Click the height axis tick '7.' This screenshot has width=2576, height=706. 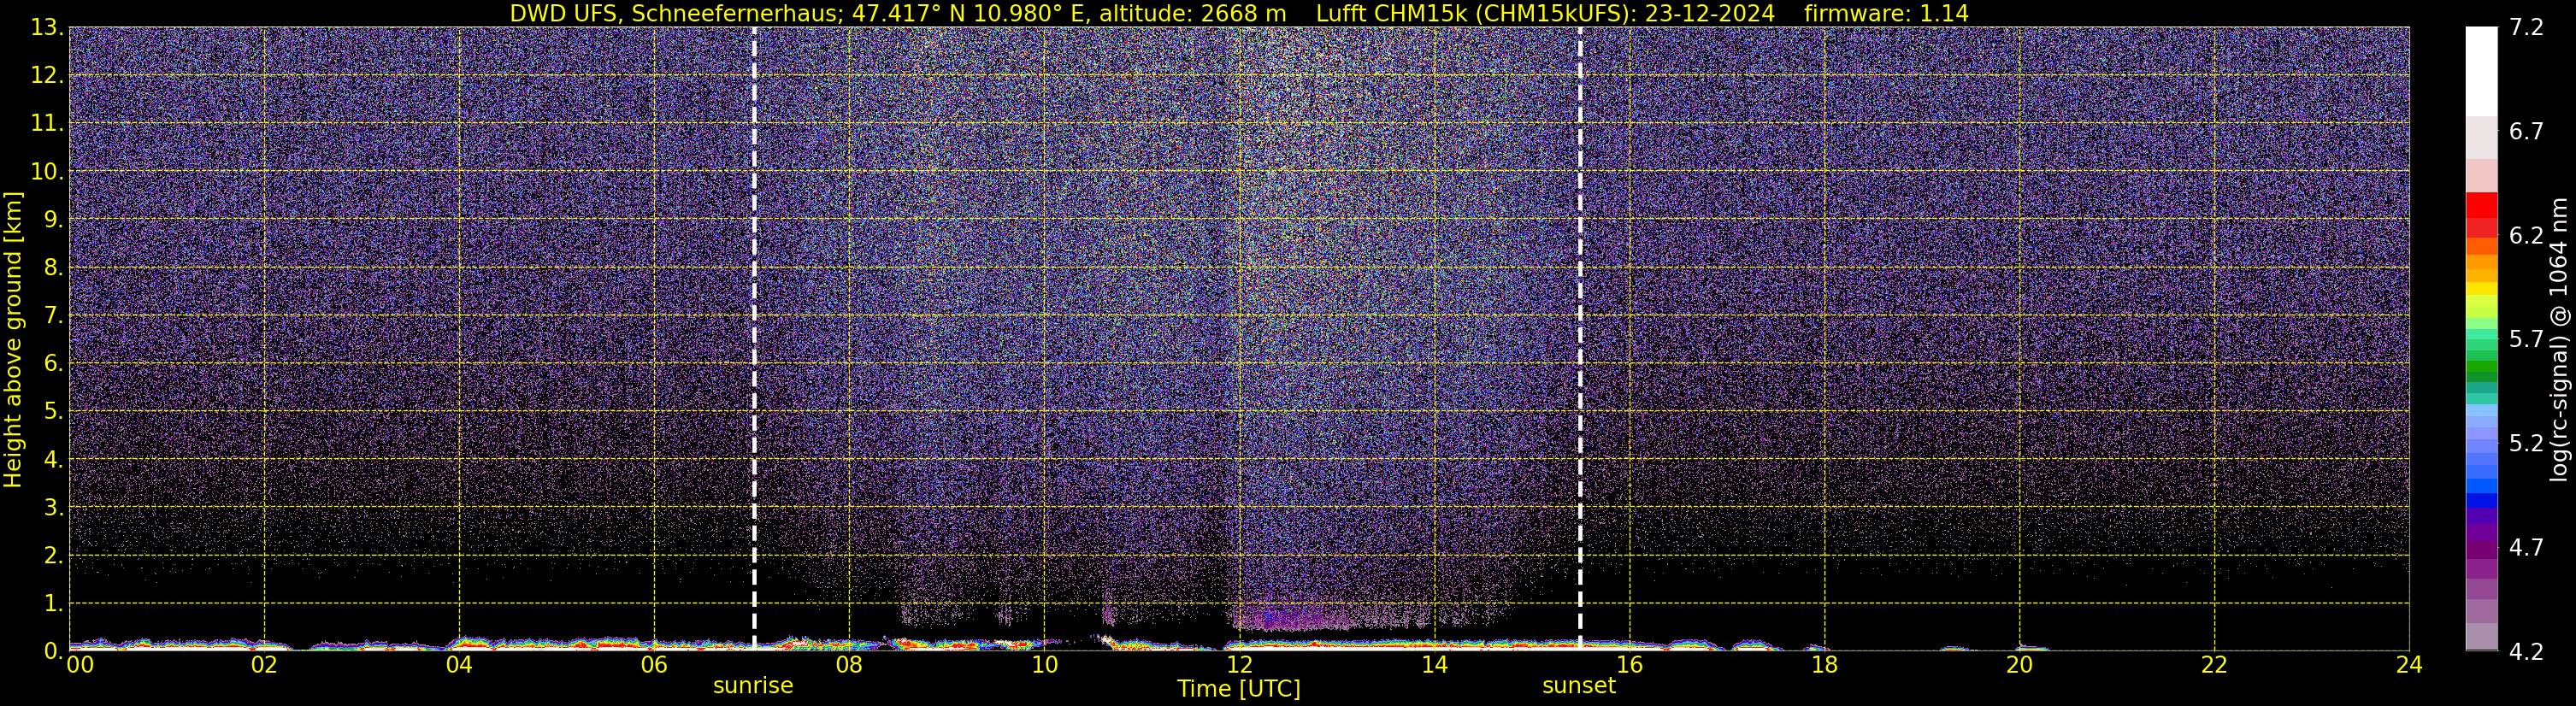(53, 315)
